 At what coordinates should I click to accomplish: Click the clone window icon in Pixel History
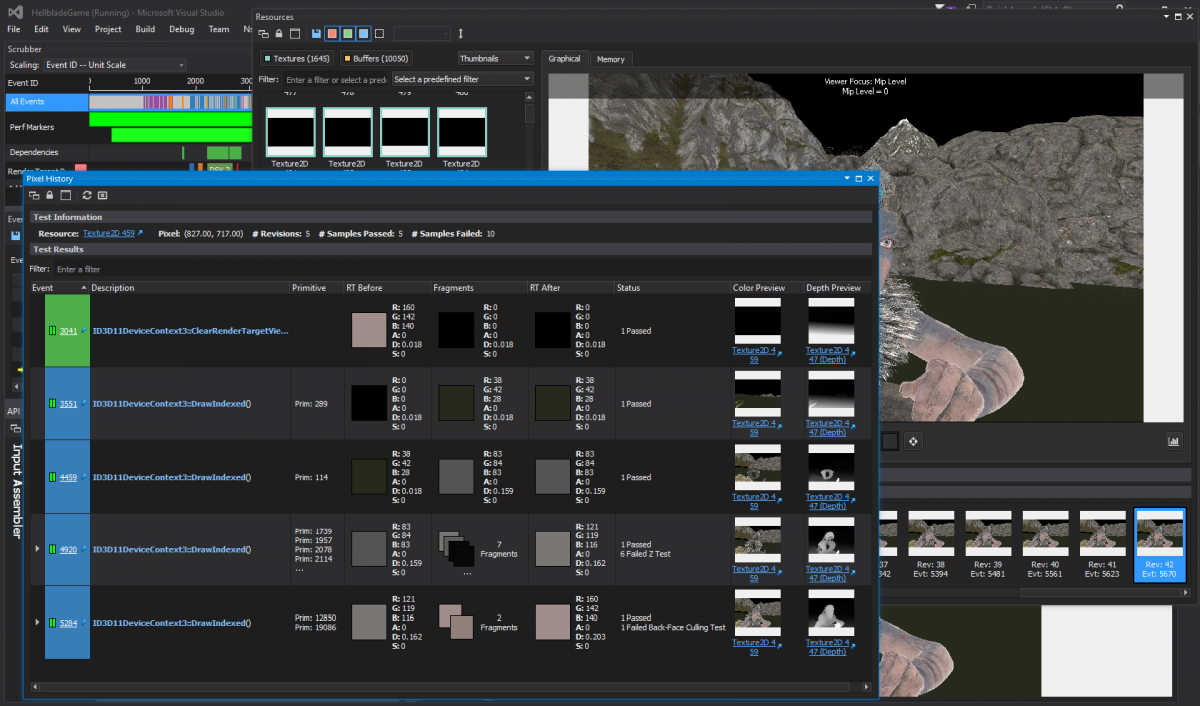34,195
